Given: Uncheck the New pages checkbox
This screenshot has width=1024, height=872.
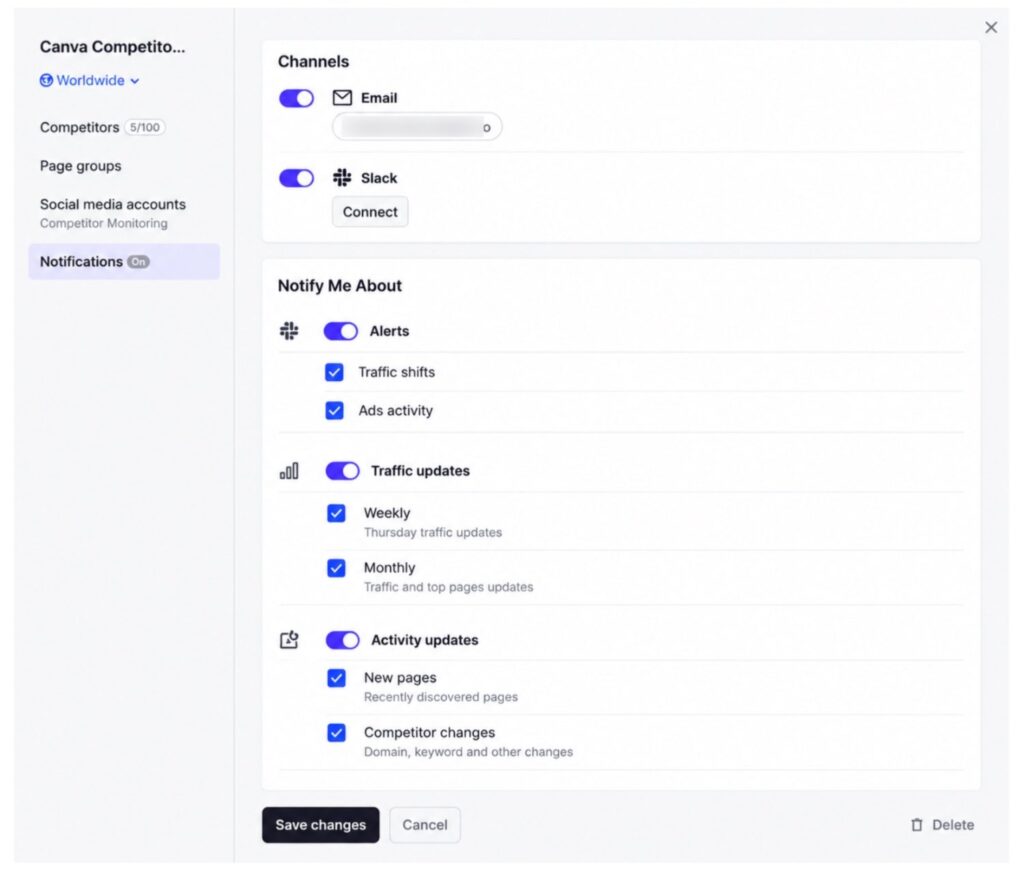Looking at the screenshot, I should click(x=336, y=678).
